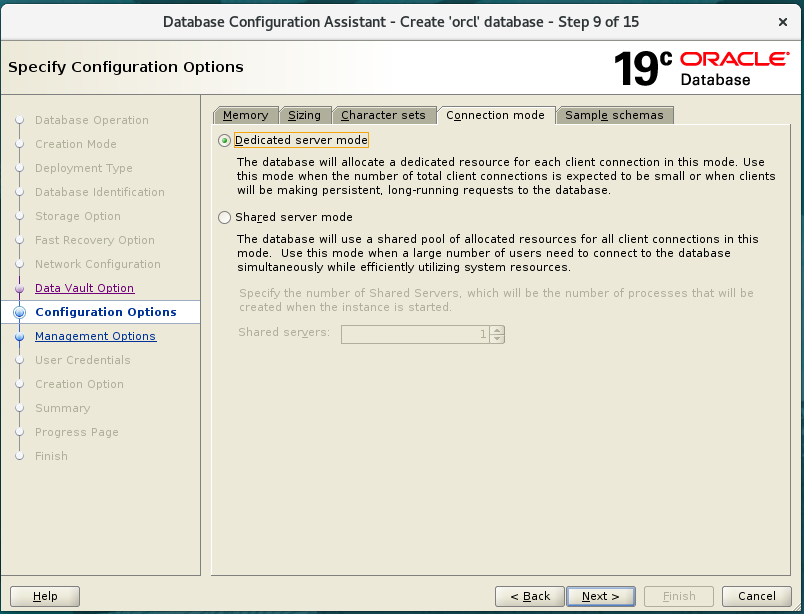The image size is (804, 614).
Task: Click the Help button
Action: click(x=45, y=596)
